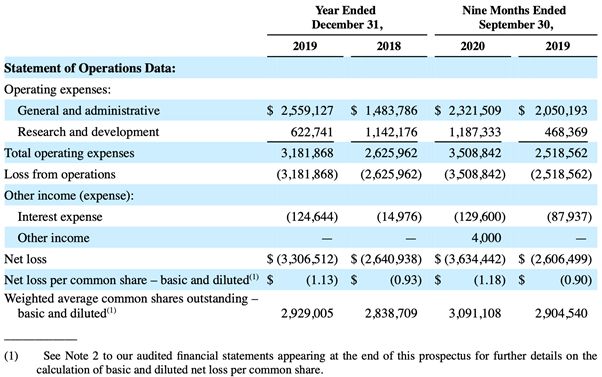Click total operating expenses value 2,518,562
This screenshot has width=602, height=377.
(x=561, y=153)
